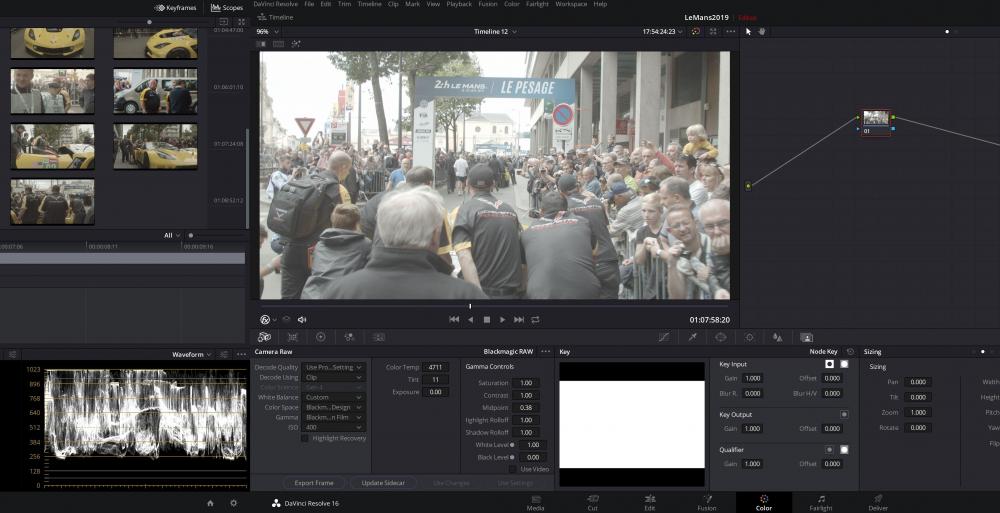Open ISO 400 dropdown
Screen dimensions: 1000x513
(333, 428)
